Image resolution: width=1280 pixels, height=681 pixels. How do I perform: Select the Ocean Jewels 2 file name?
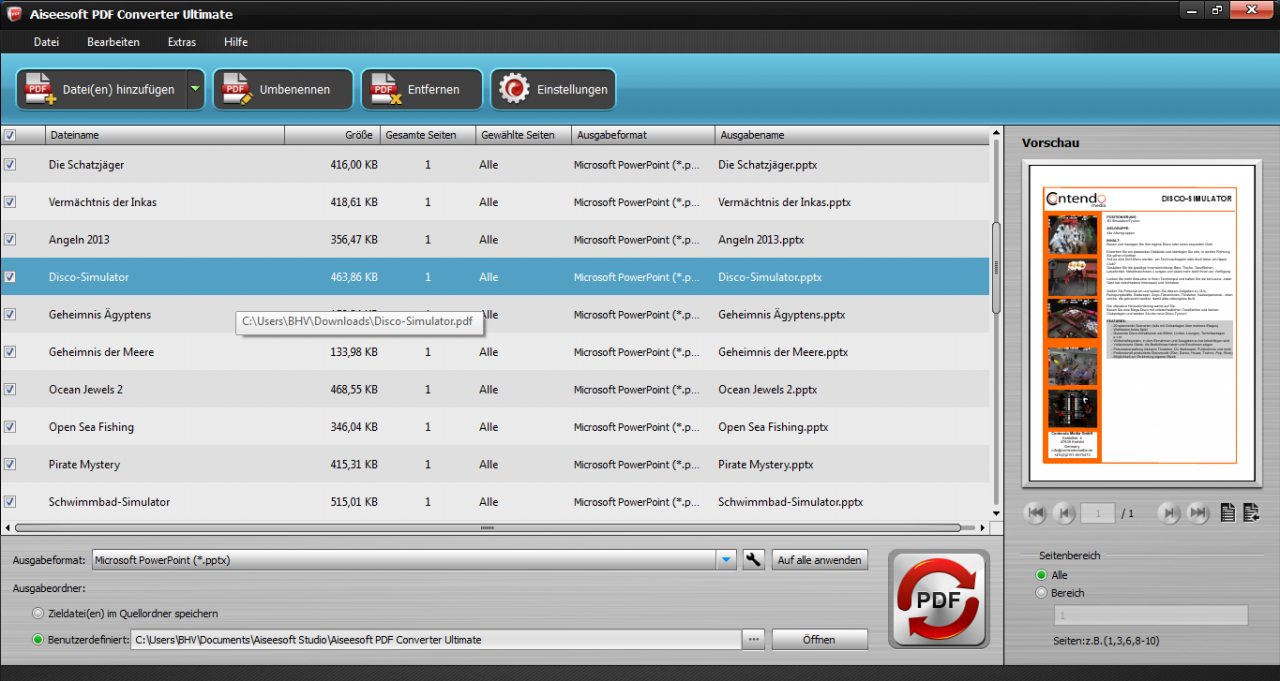(x=86, y=389)
